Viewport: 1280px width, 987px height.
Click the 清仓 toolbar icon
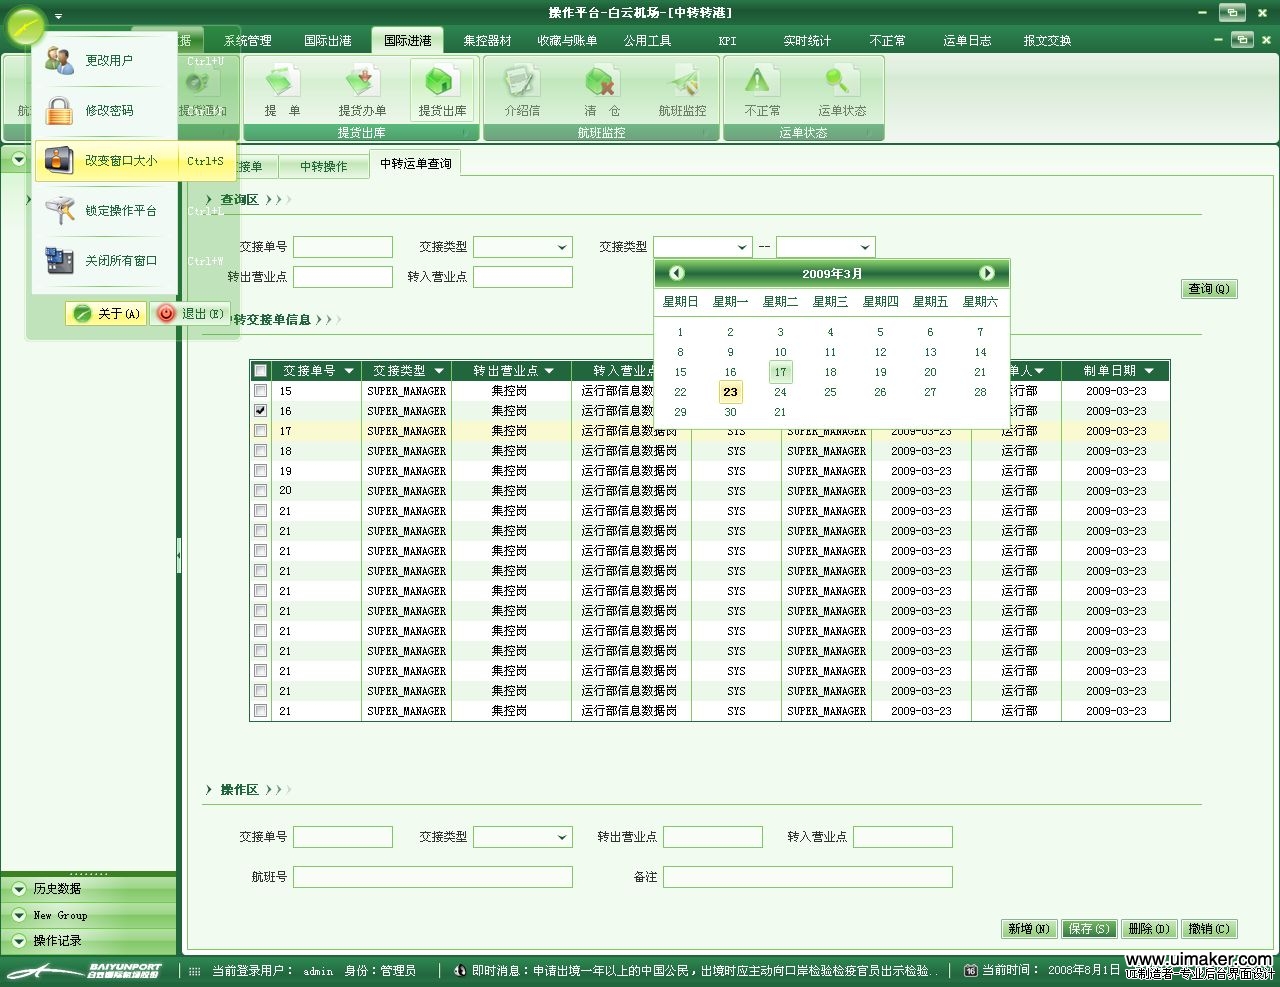(602, 91)
